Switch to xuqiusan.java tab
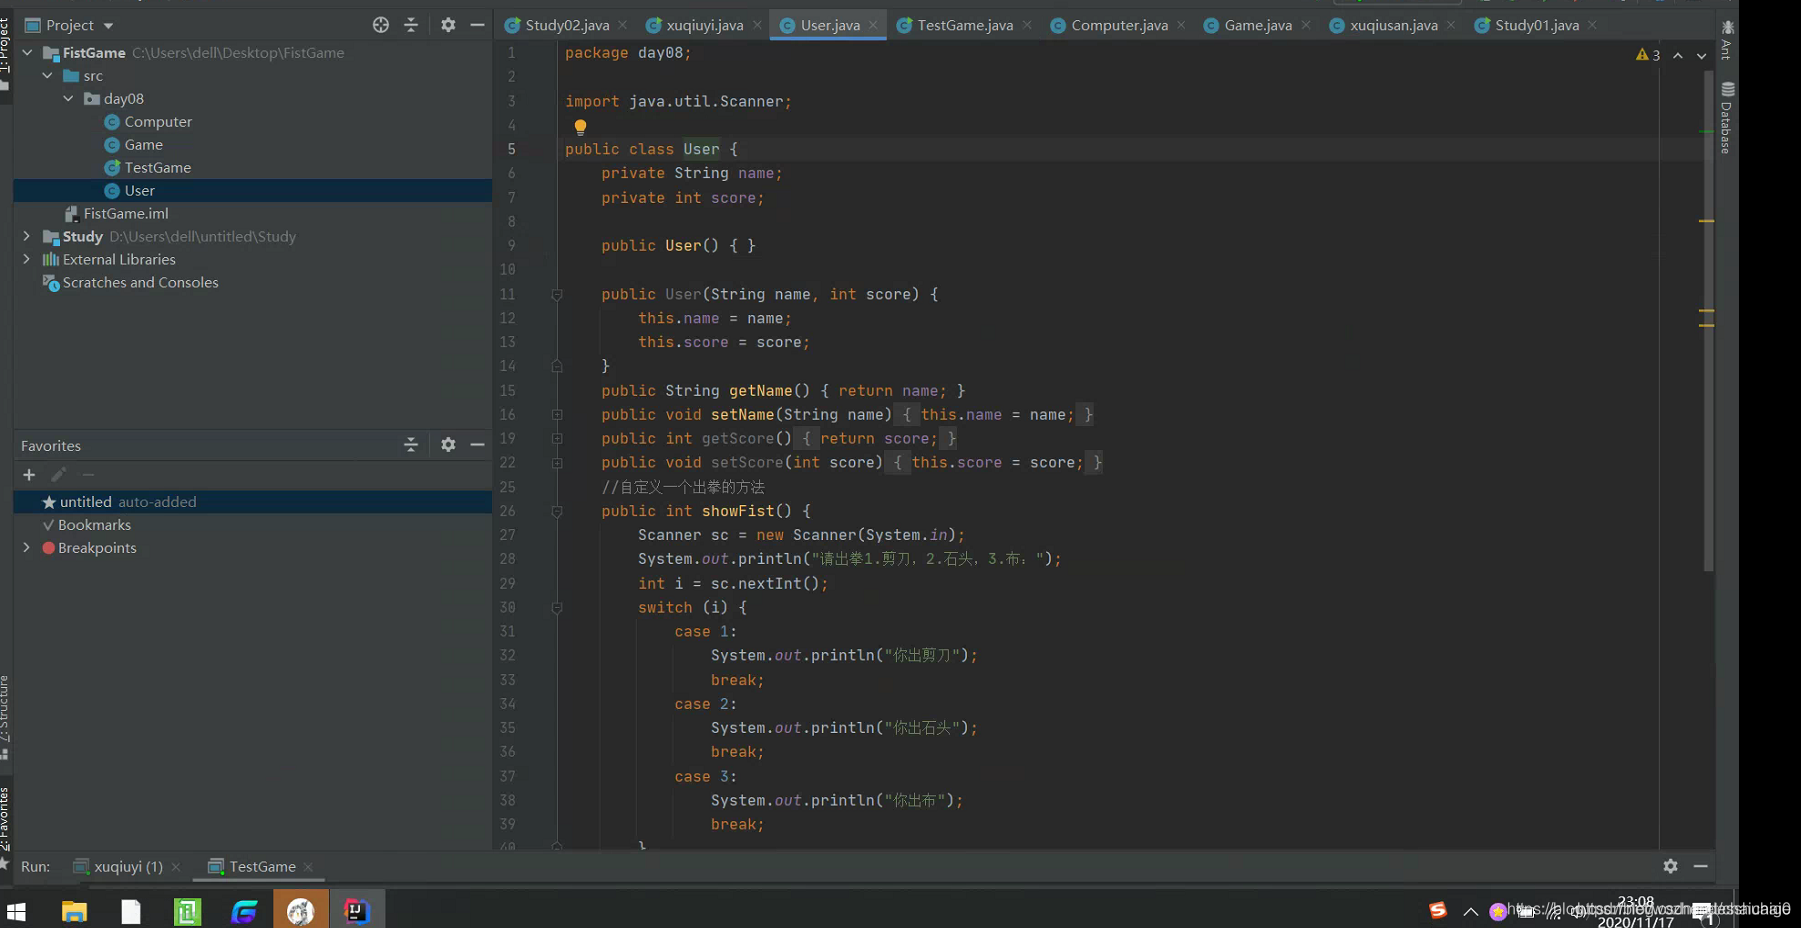The image size is (1801, 928). pos(1393,25)
